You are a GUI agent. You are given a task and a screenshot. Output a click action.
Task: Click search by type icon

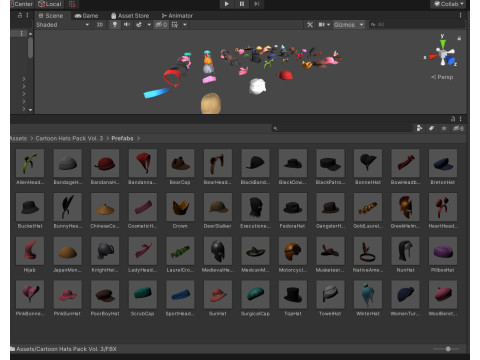pyautogui.click(x=419, y=128)
